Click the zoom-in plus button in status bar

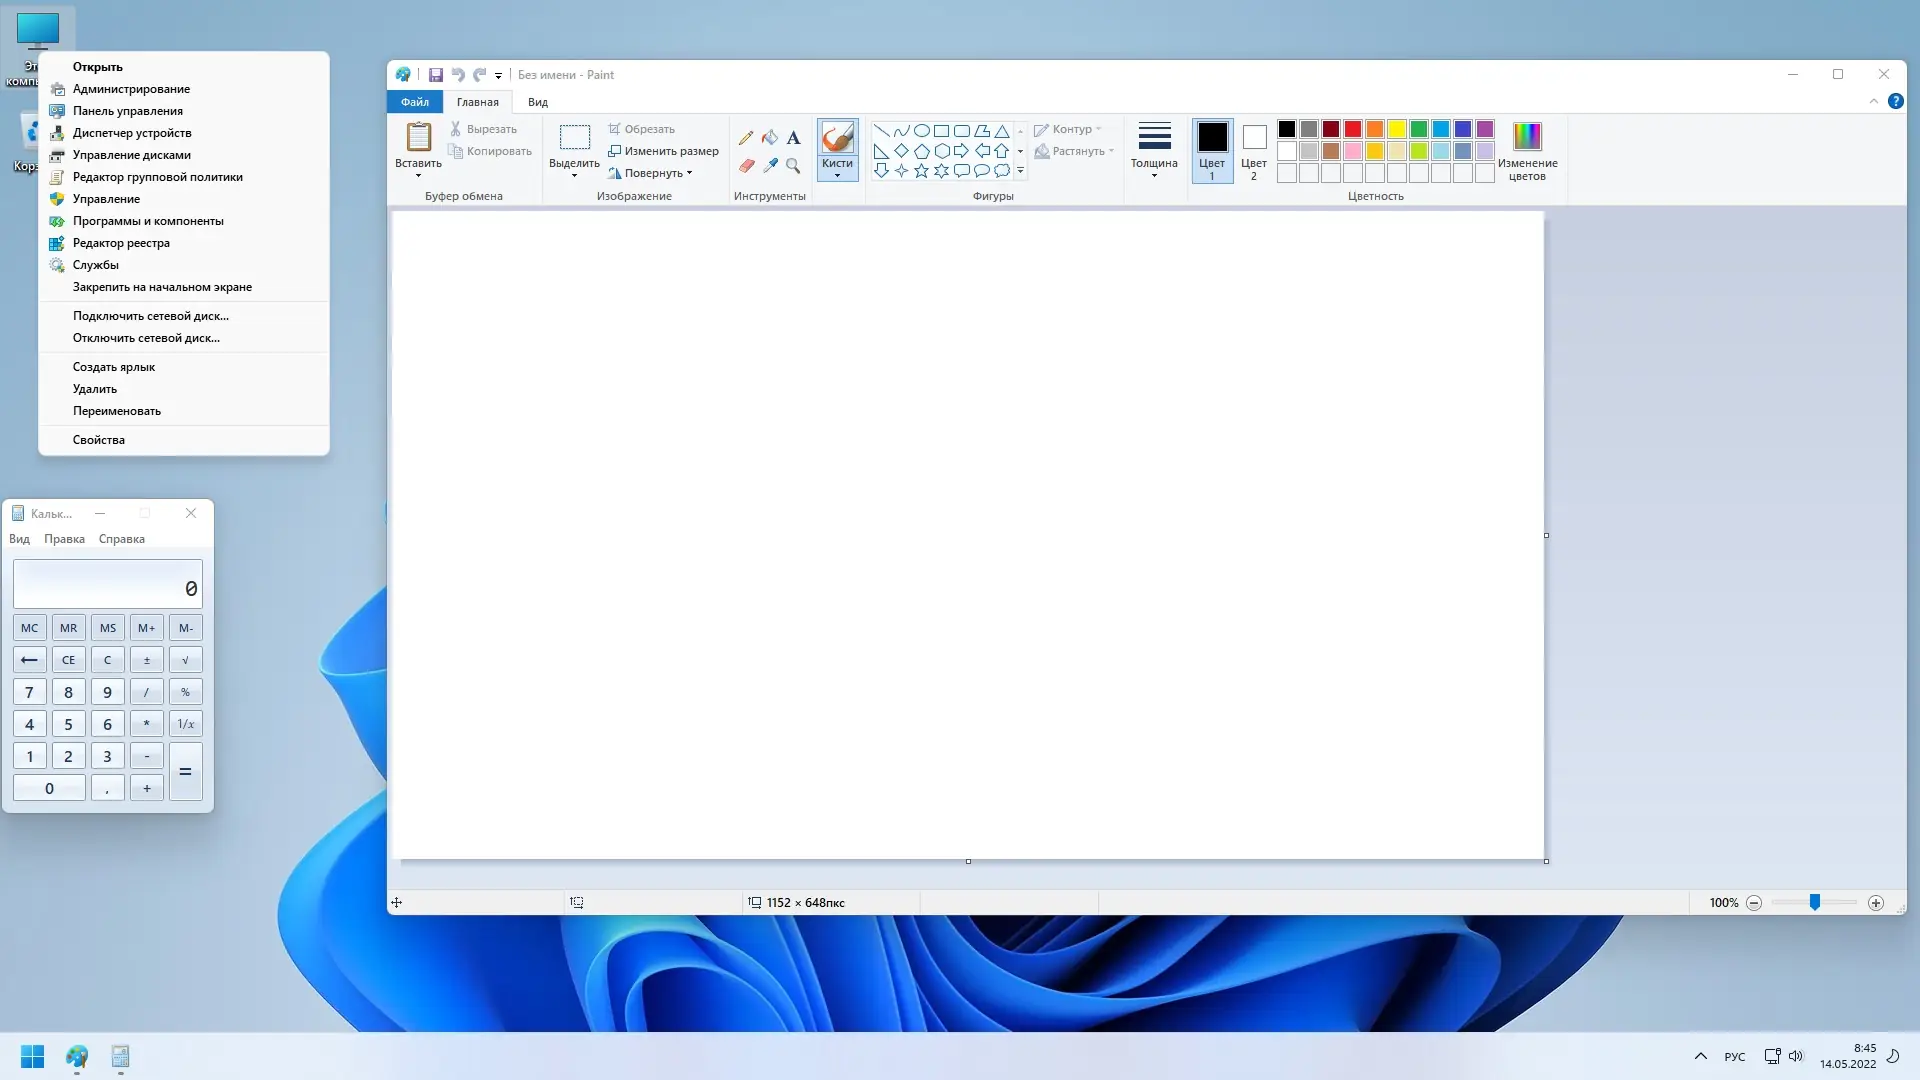[x=1876, y=903]
